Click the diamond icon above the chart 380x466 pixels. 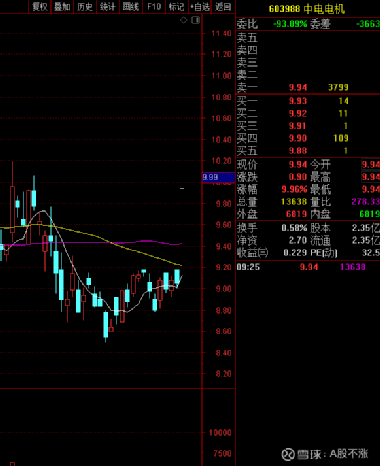(x=184, y=20)
